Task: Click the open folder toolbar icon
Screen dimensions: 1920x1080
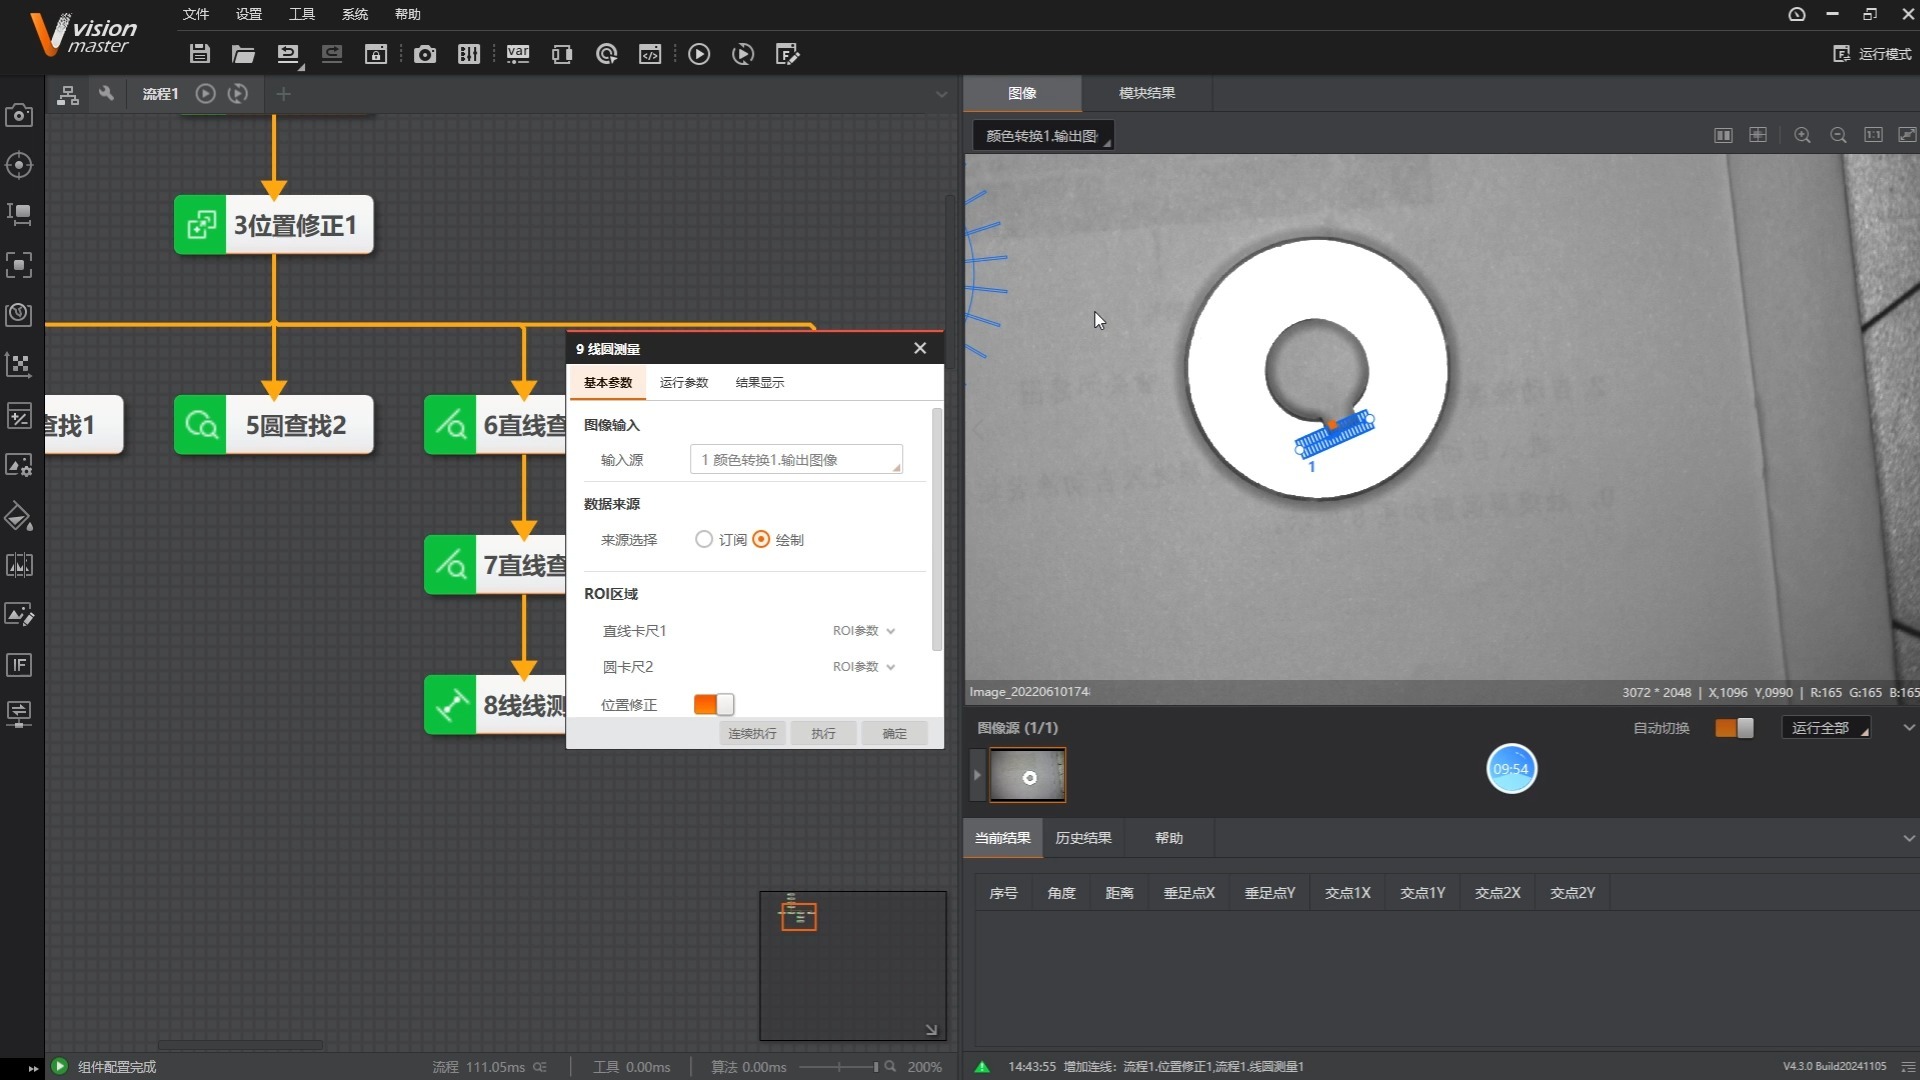Action: click(243, 54)
